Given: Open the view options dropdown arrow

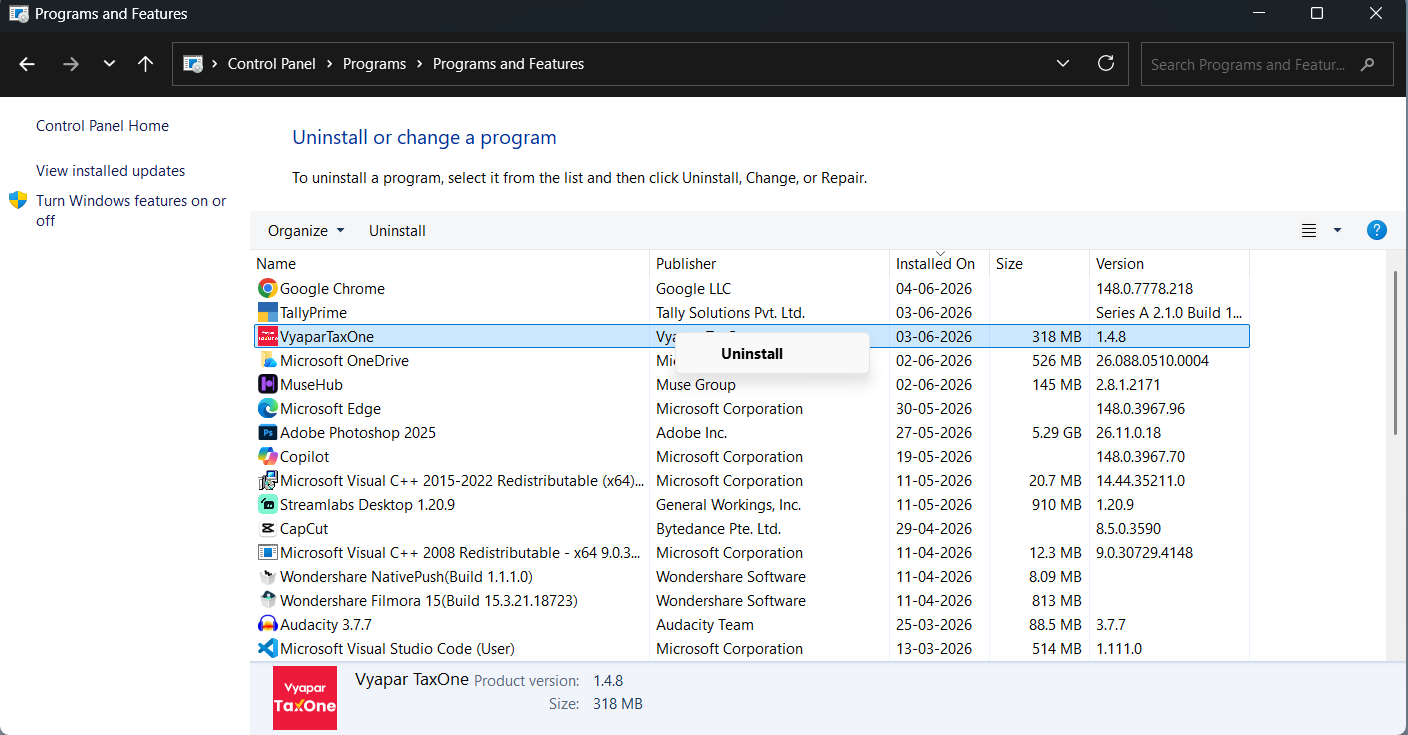Looking at the screenshot, I should tap(1337, 231).
